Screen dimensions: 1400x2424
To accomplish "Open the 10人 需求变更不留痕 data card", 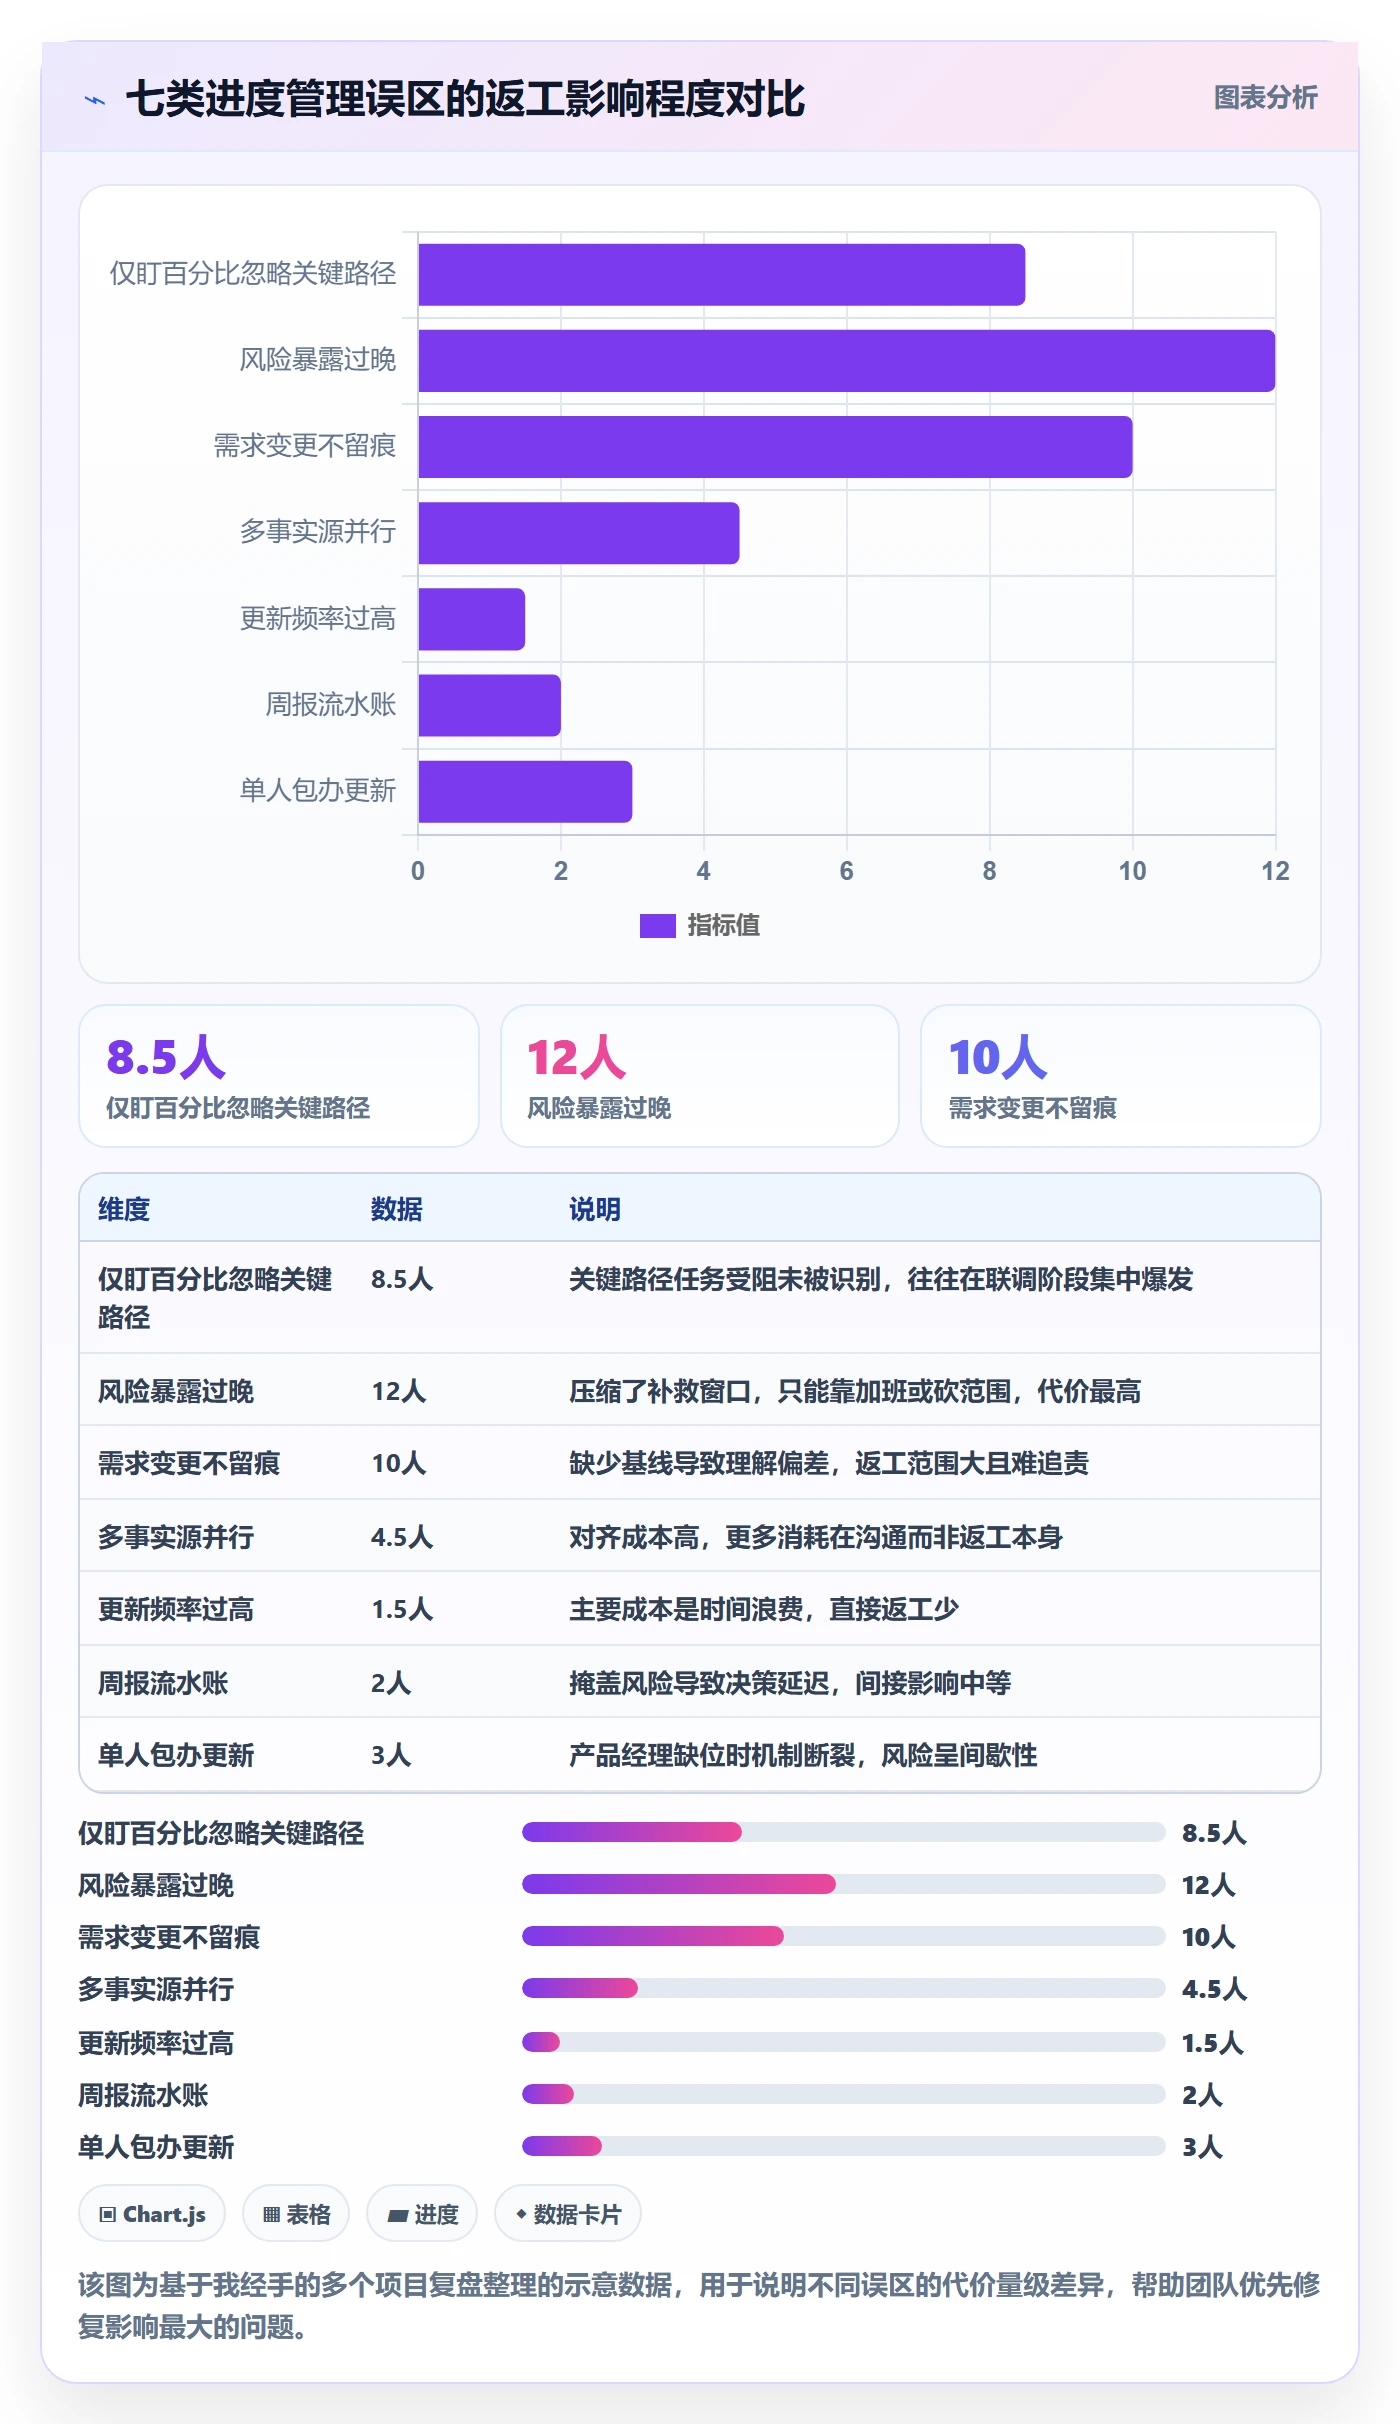I will [x=1121, y=1076].
